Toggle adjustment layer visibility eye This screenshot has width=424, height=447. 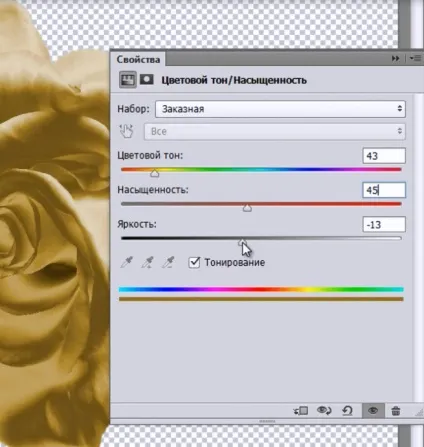point(373,410)
